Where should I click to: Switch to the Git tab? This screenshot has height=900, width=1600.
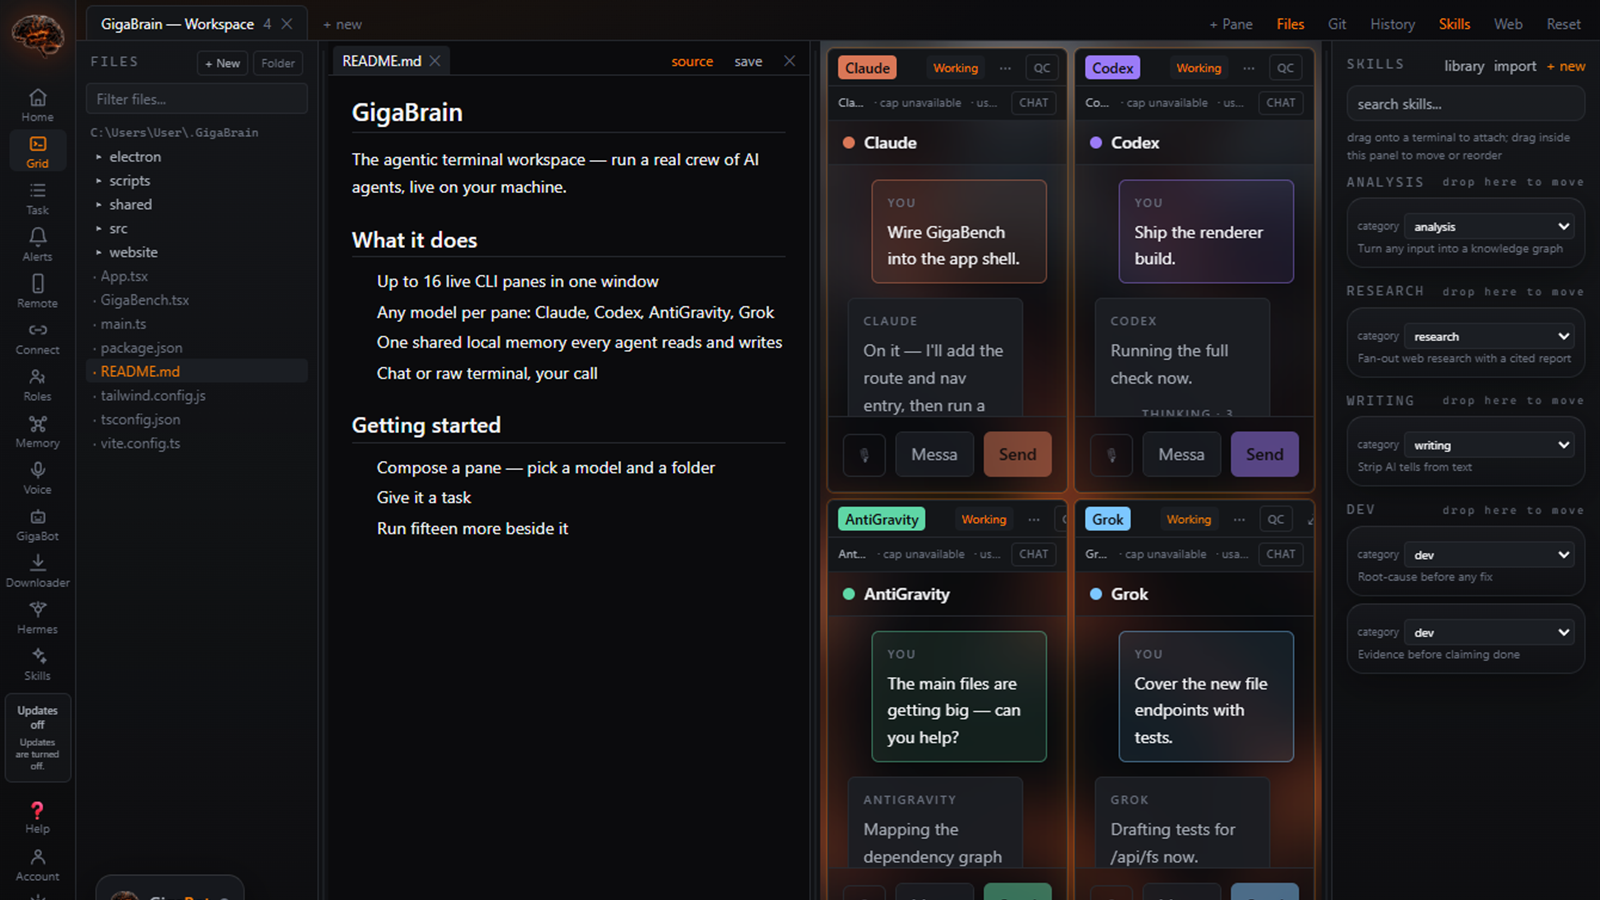pyautogui.click(x=1337, y=24)
